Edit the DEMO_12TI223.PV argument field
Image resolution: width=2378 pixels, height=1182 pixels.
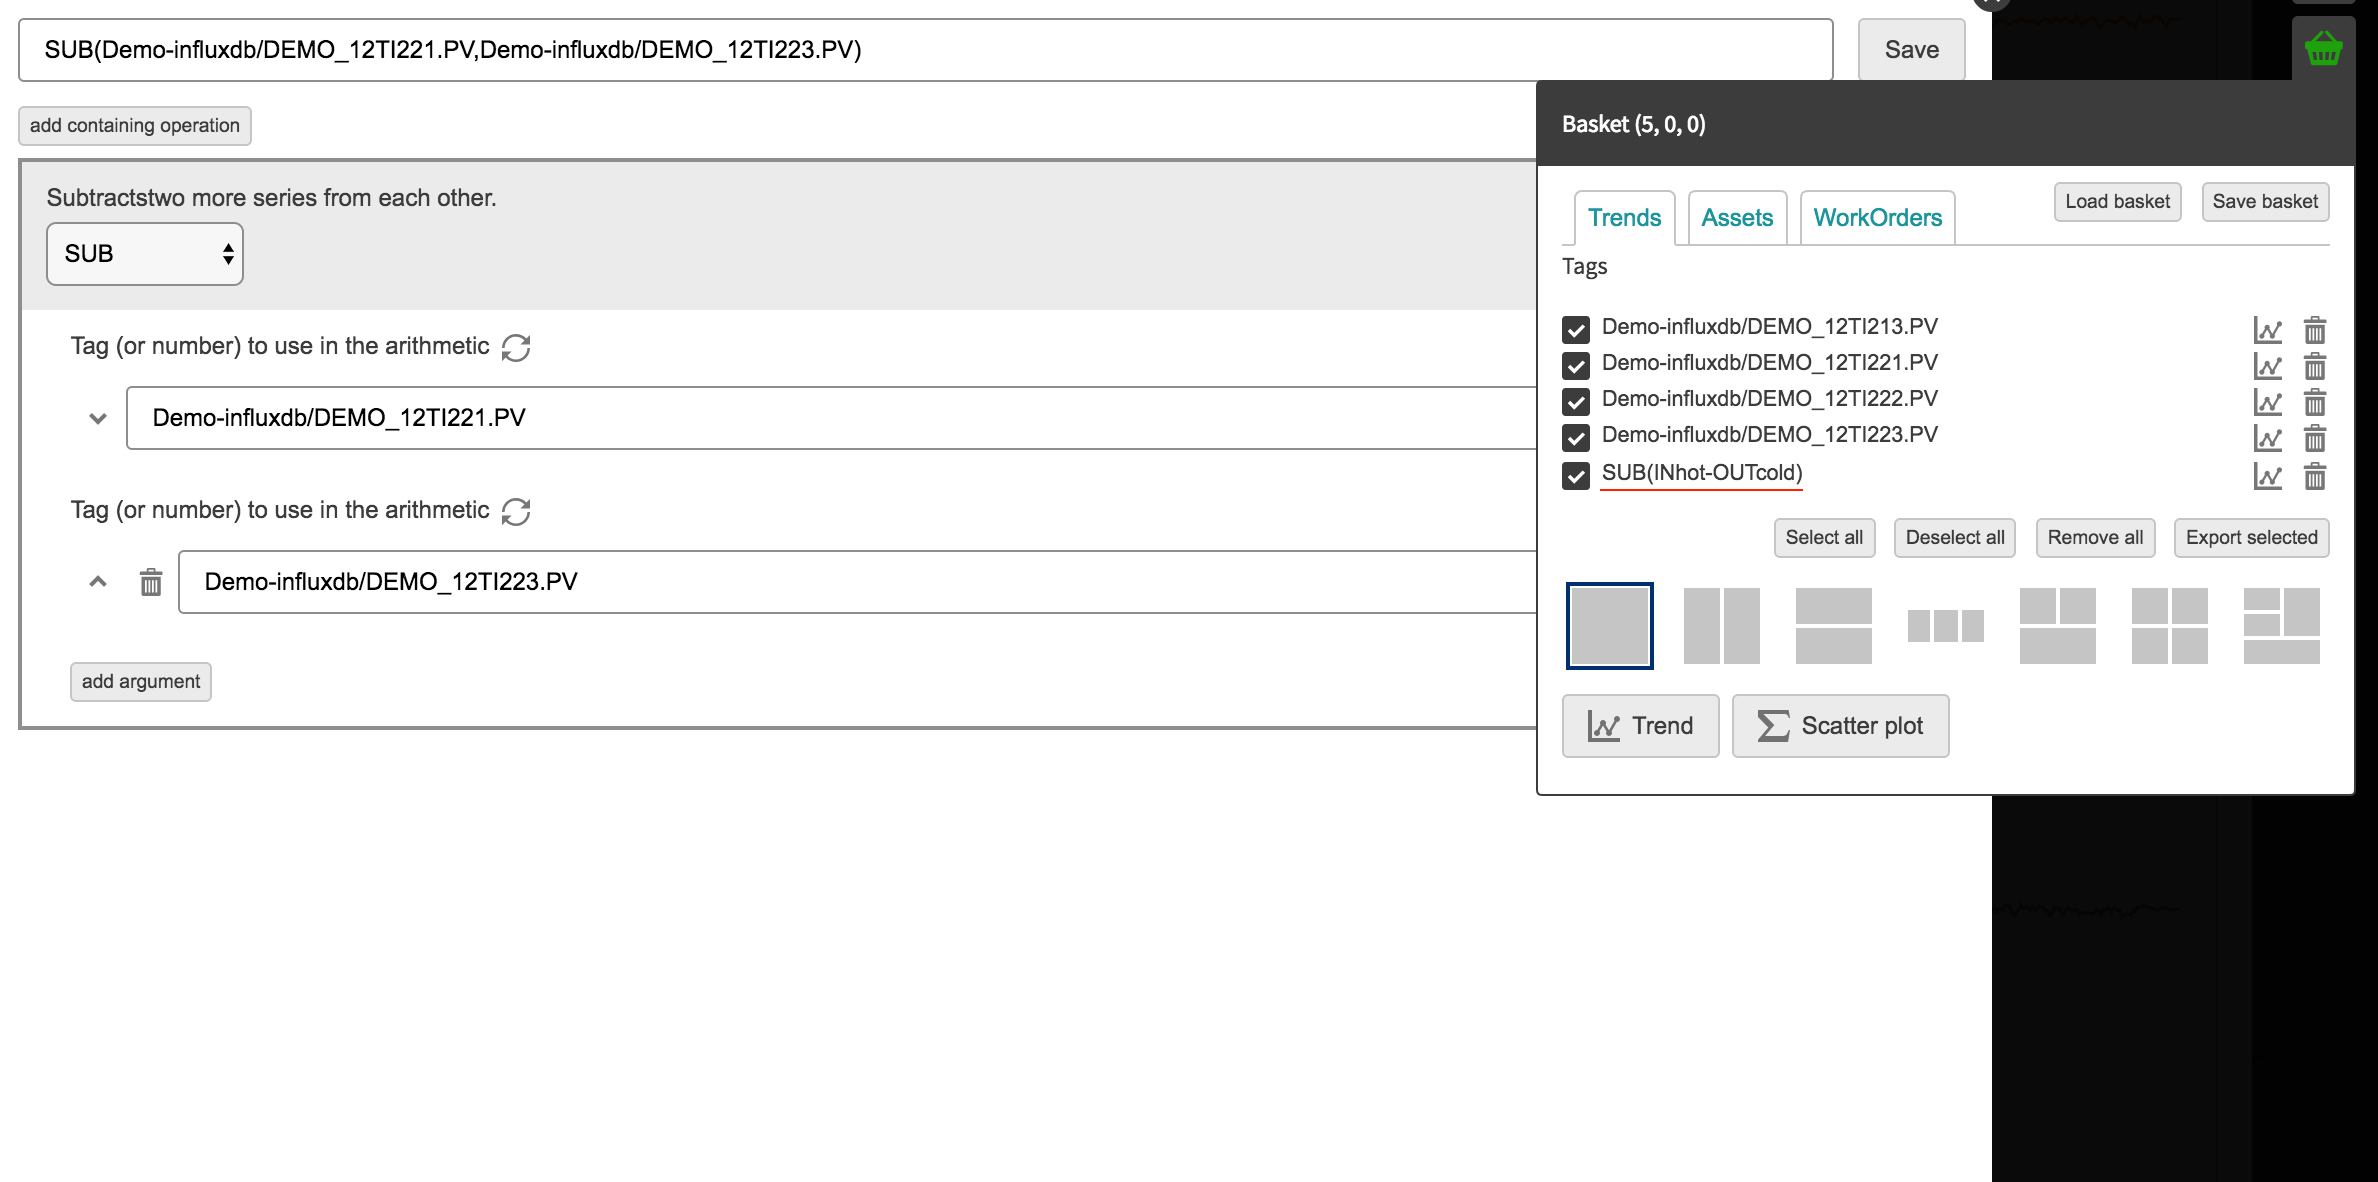(858, 582)
